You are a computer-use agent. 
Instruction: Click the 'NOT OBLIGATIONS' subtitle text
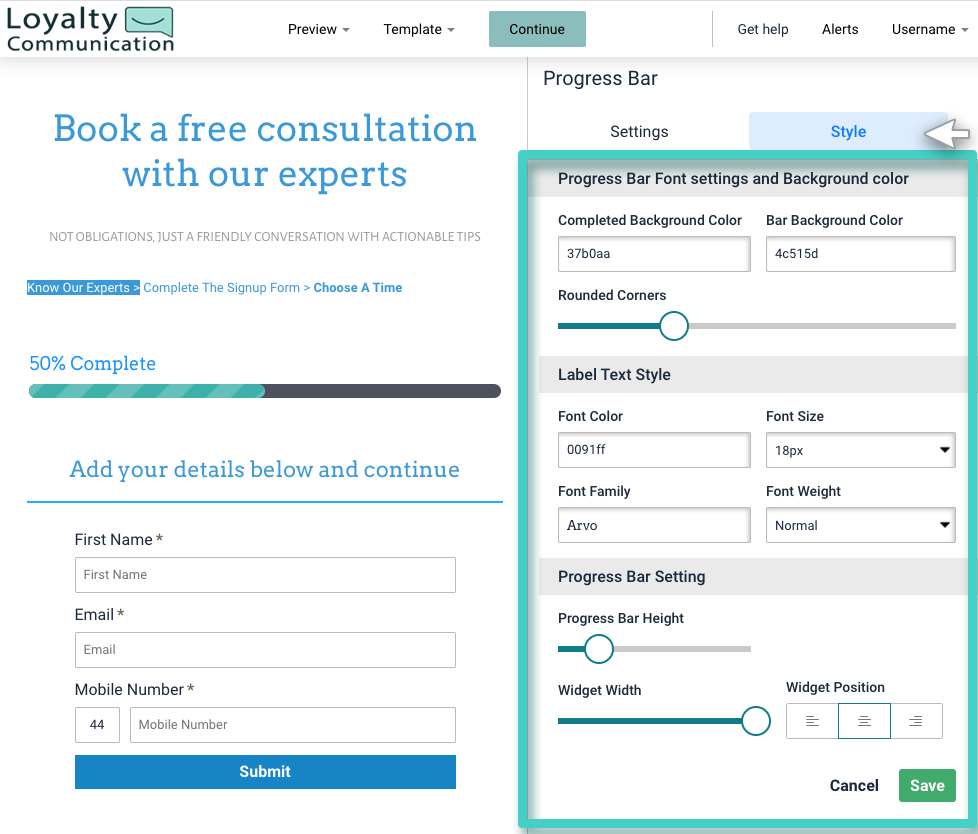tap(265, 237)
